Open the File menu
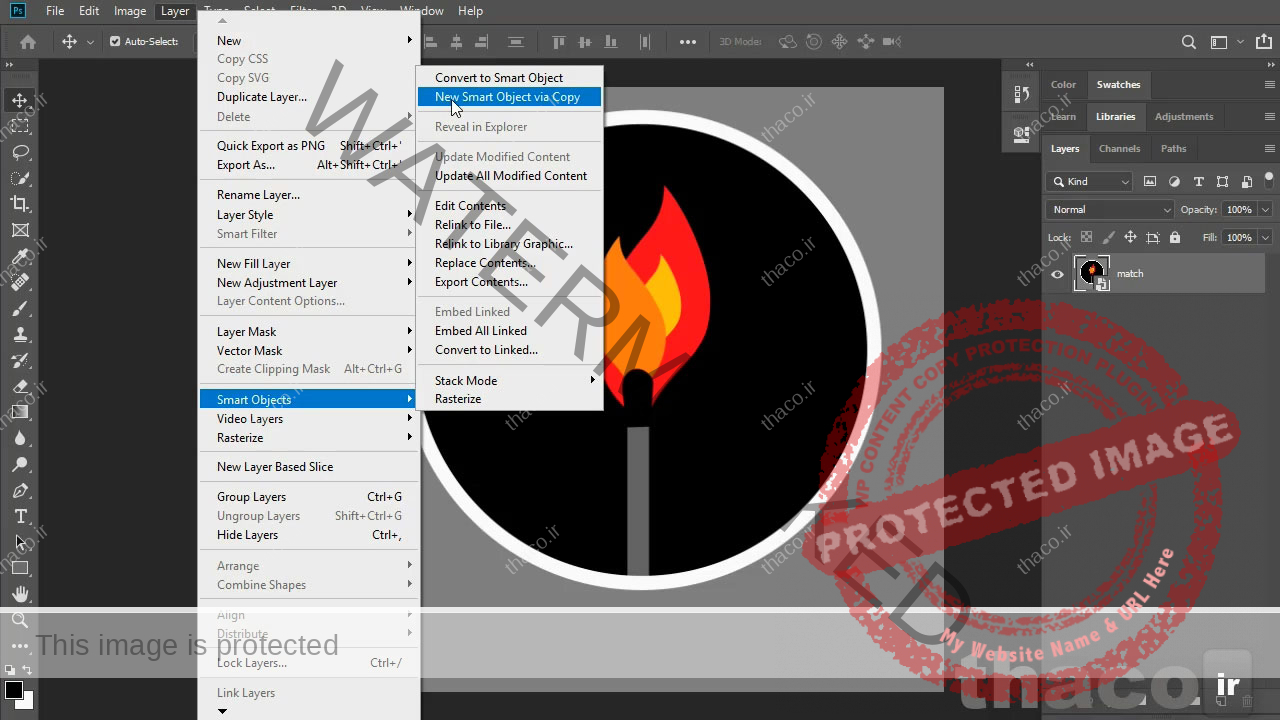The width and height of the screenshot is (1280, 720). [55, 11]
